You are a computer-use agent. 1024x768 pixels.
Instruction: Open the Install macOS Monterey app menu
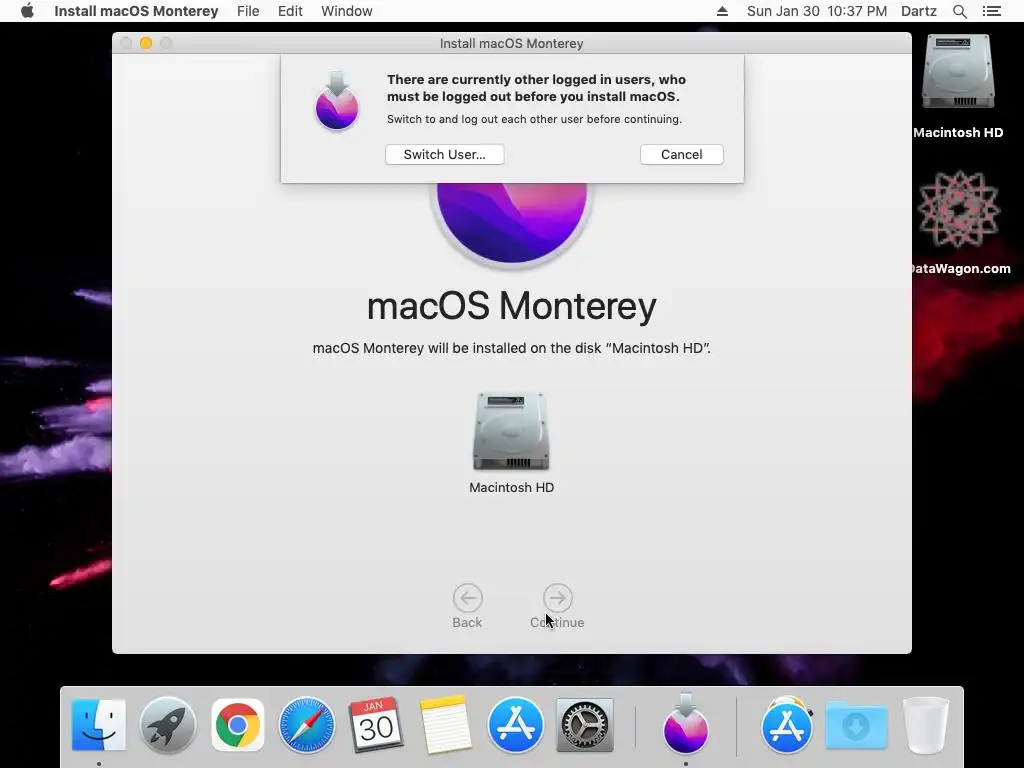tap(136, 11)
